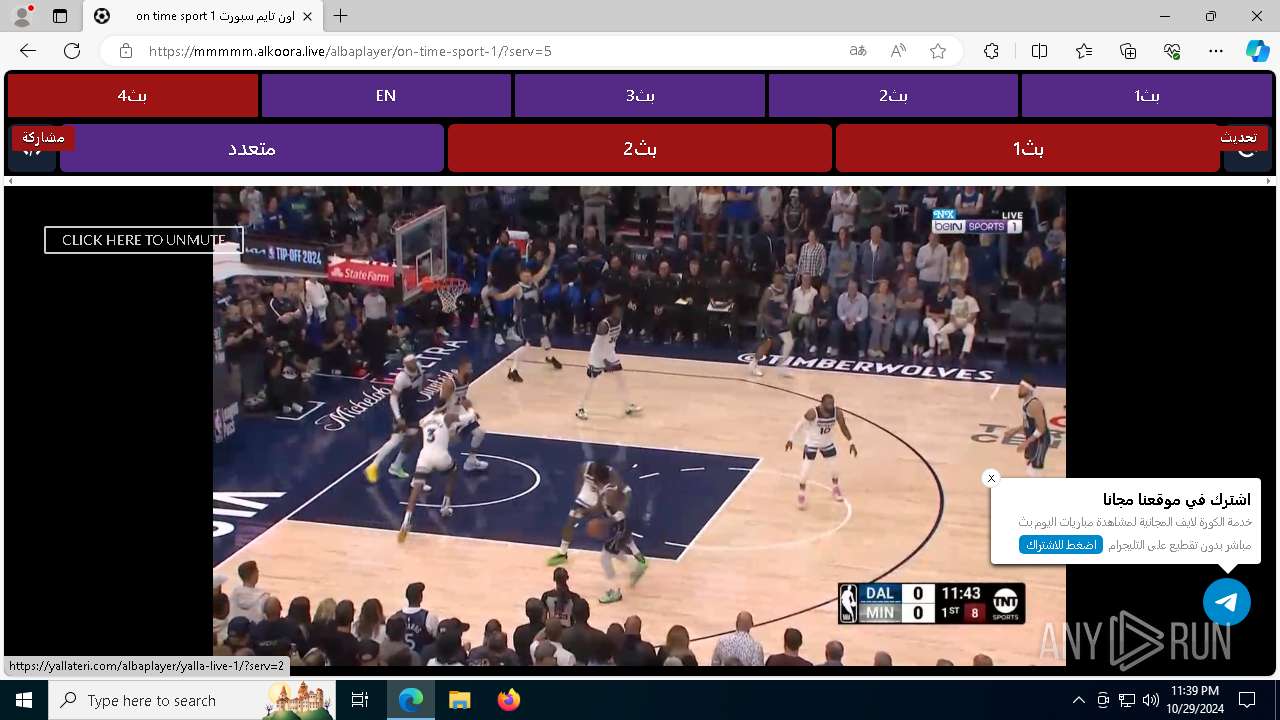The image size is (1280, 720).
Task: Open Firefox taskbar icon
Action: point(508,700)
